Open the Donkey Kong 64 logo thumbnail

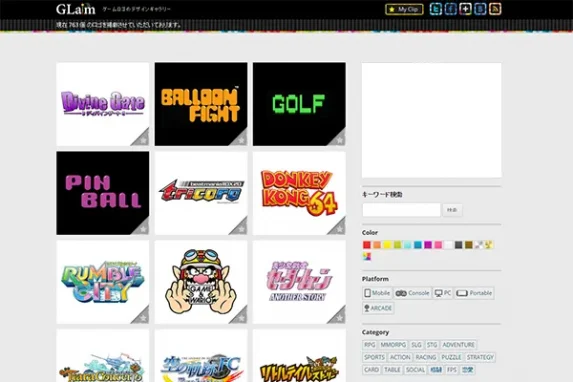pos(299,193)
